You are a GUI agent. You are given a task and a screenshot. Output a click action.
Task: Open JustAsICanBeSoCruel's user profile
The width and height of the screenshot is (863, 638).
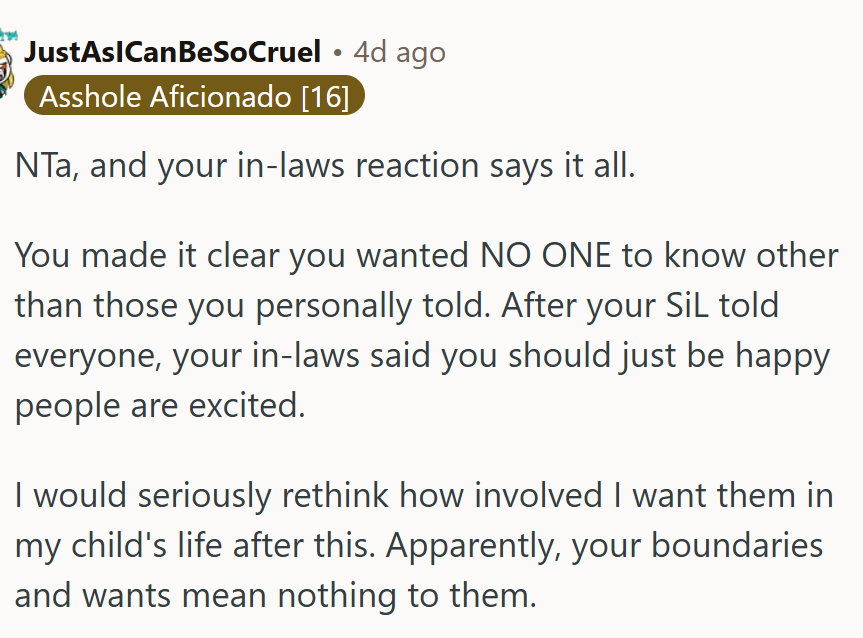pos(172,52)
